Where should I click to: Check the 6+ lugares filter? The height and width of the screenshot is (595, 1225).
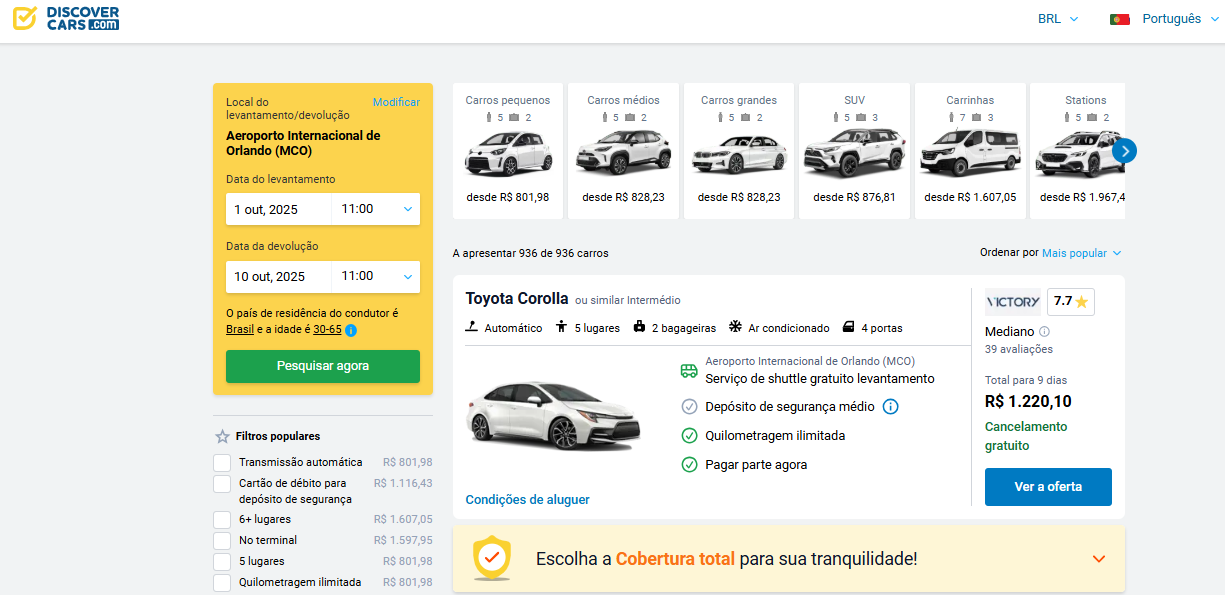tap(222, 519)
